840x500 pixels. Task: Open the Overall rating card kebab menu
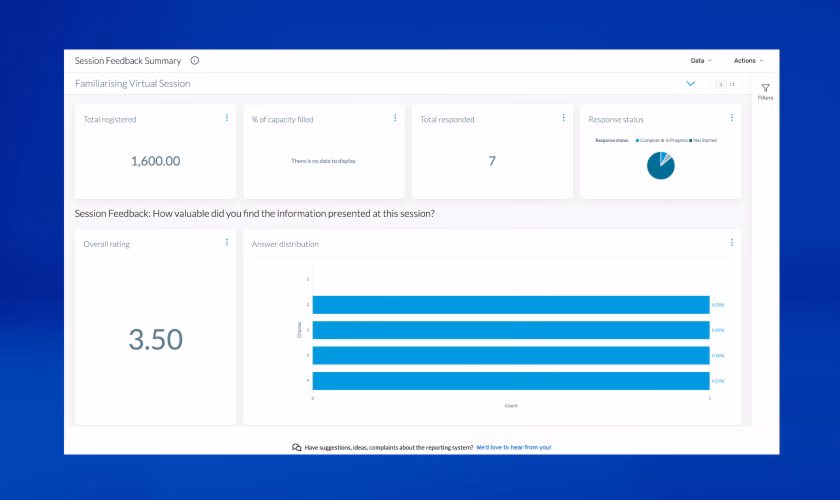coord(227,243)
